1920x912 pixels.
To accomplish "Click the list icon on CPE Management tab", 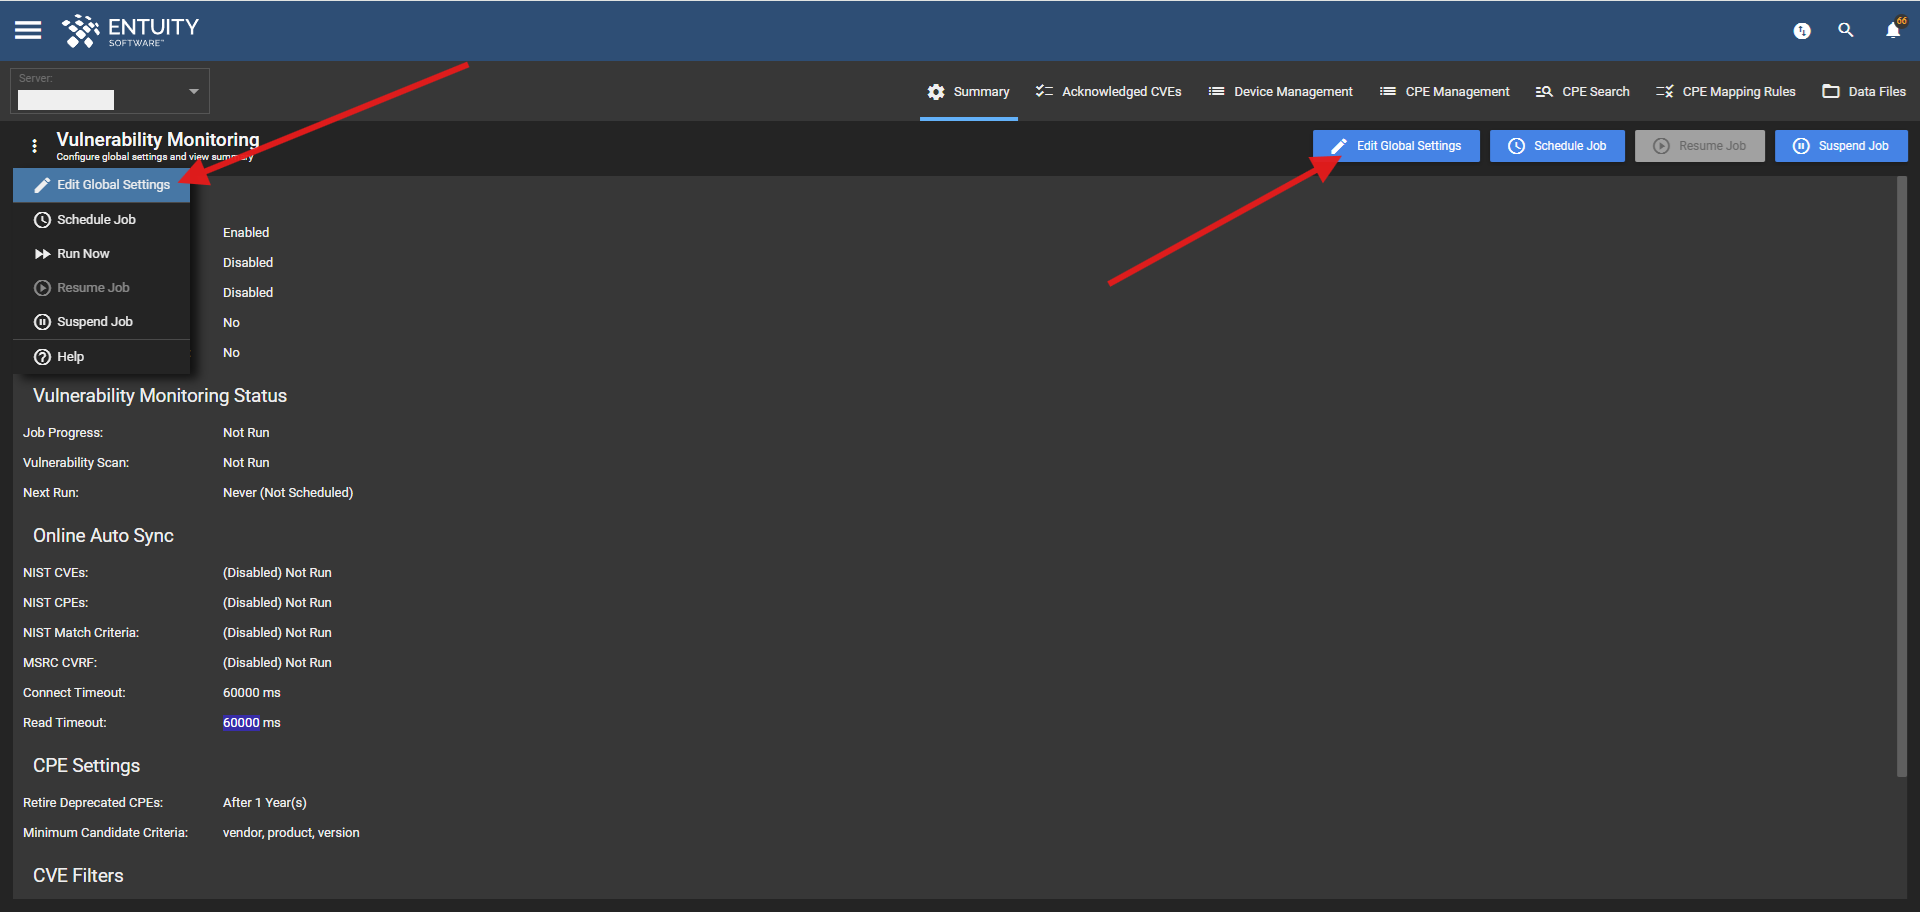I will (1388, 91).
